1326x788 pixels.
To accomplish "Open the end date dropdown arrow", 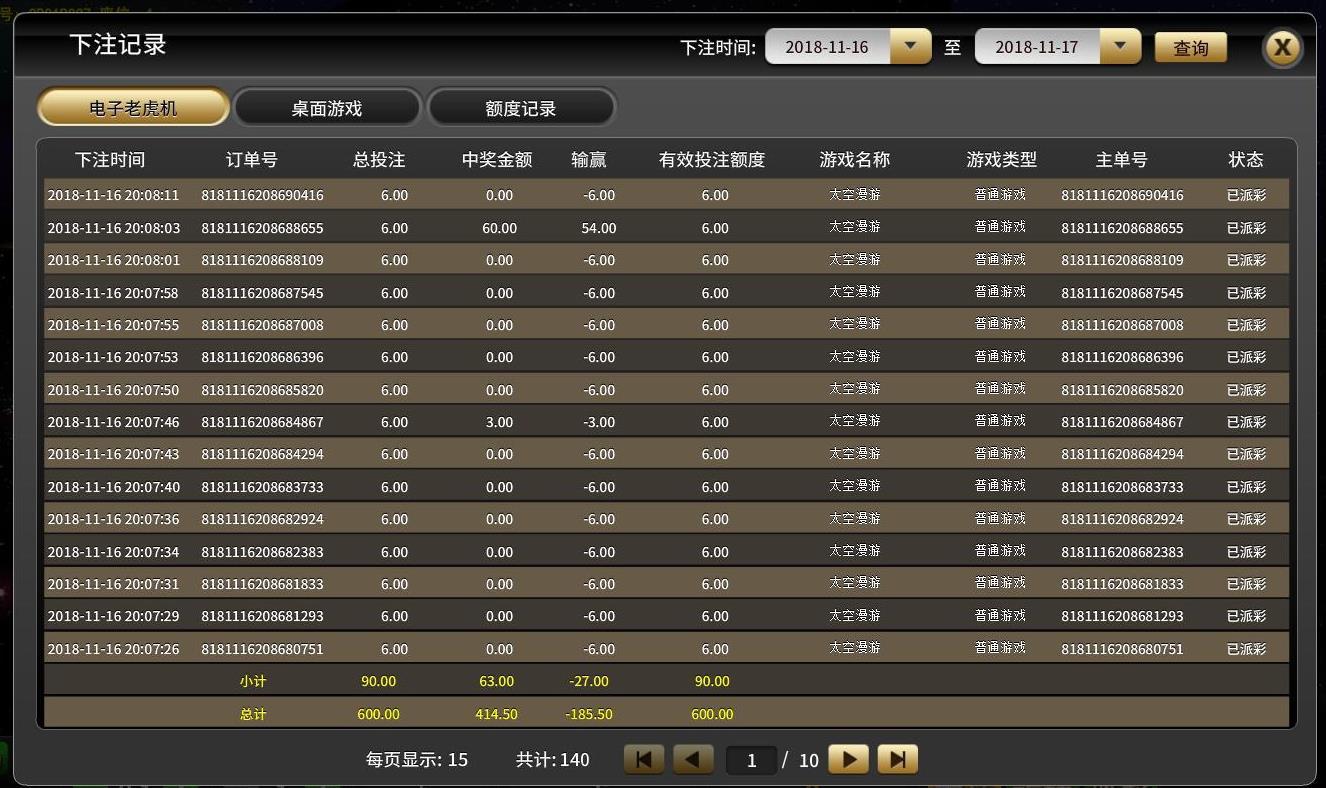I will [x=1120, y=46].
